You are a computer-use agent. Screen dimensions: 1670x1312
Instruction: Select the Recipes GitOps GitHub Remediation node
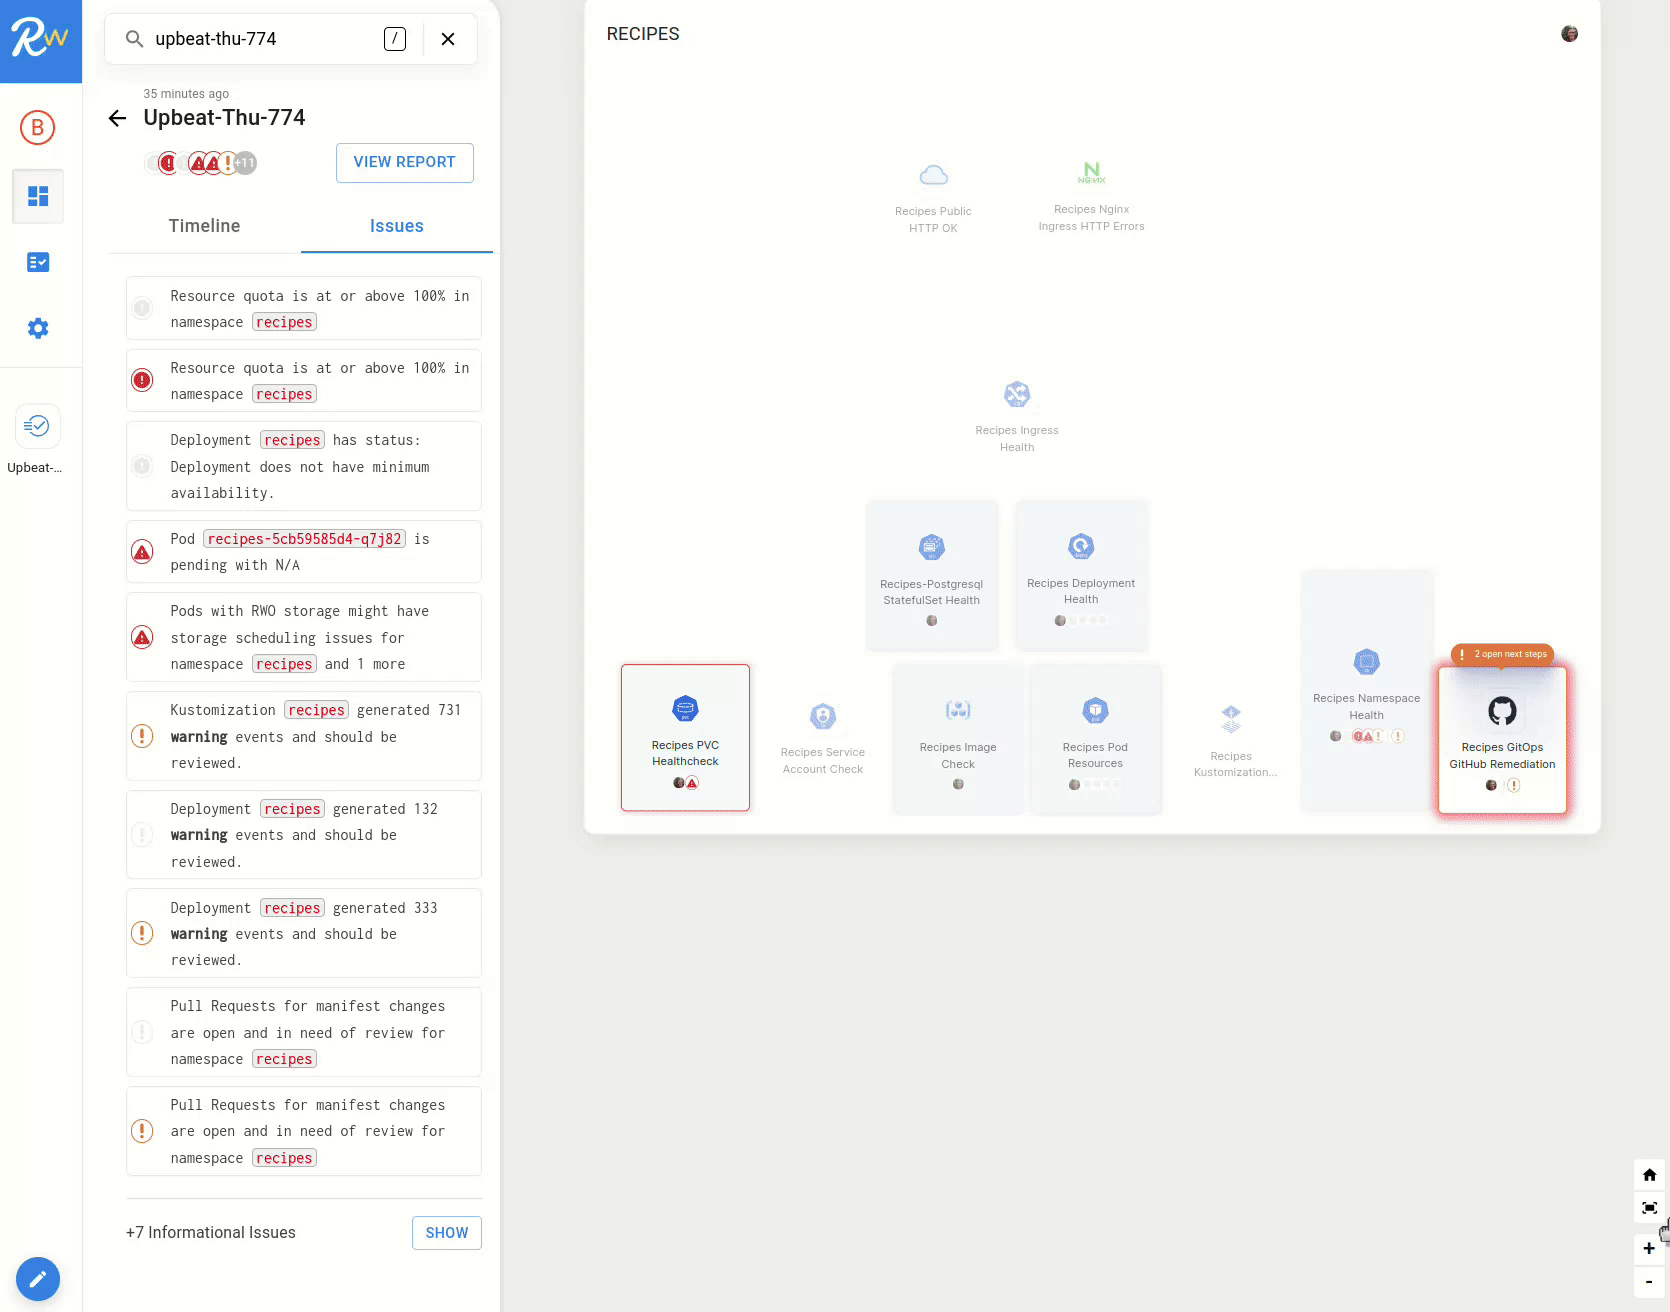[x=1502, y=740]
